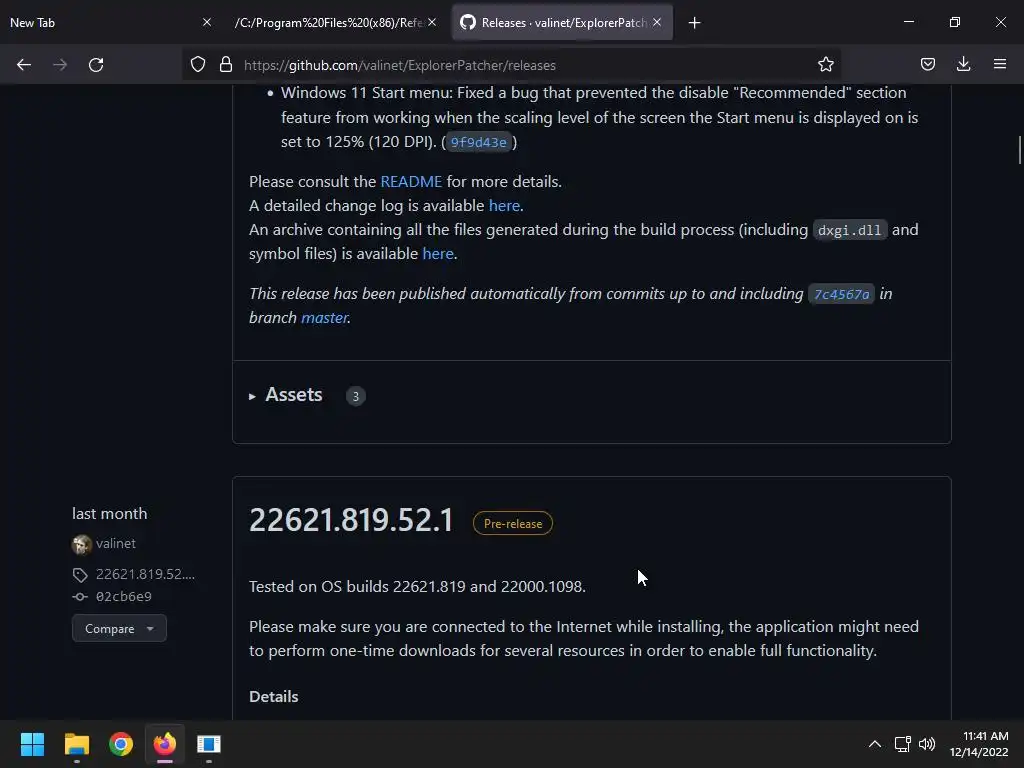Click the page vertical scrollbar thumb
1024x768 pixels.
point(1019,150)
